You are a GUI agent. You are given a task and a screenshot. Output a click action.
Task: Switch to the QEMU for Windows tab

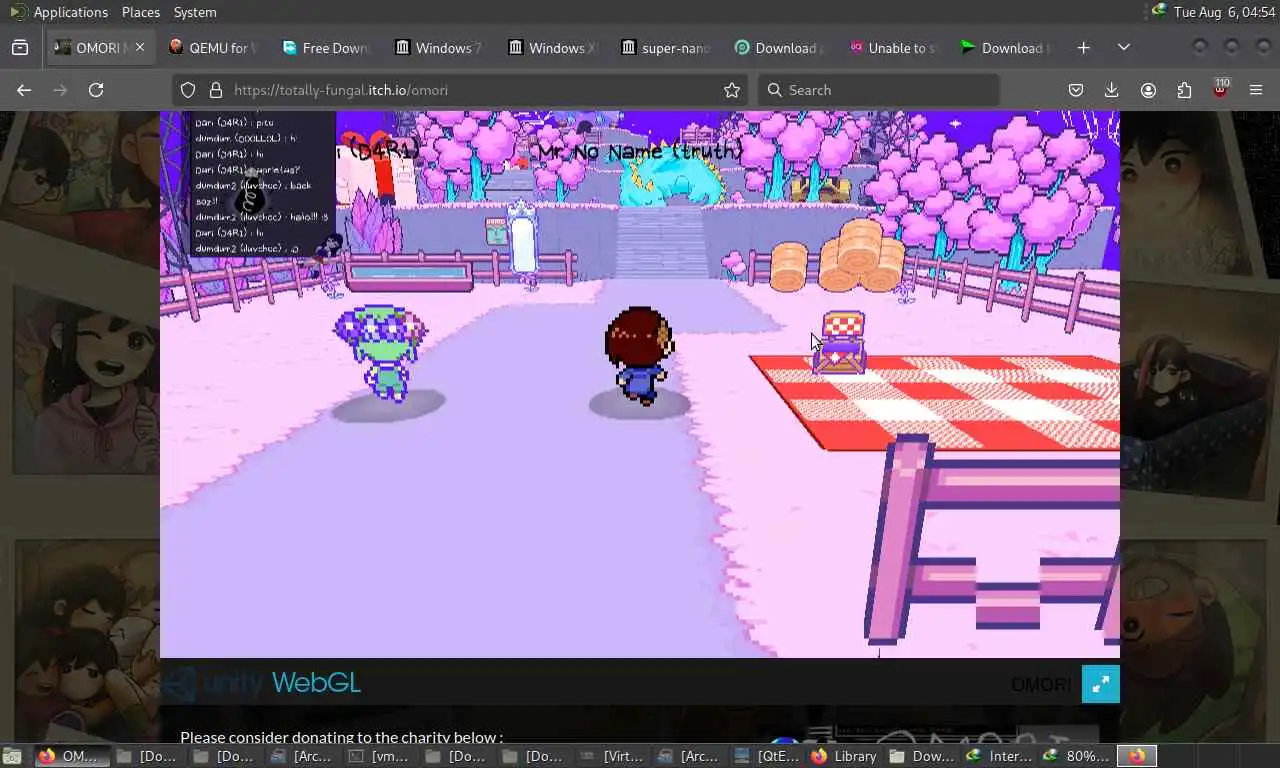[213, 48]
